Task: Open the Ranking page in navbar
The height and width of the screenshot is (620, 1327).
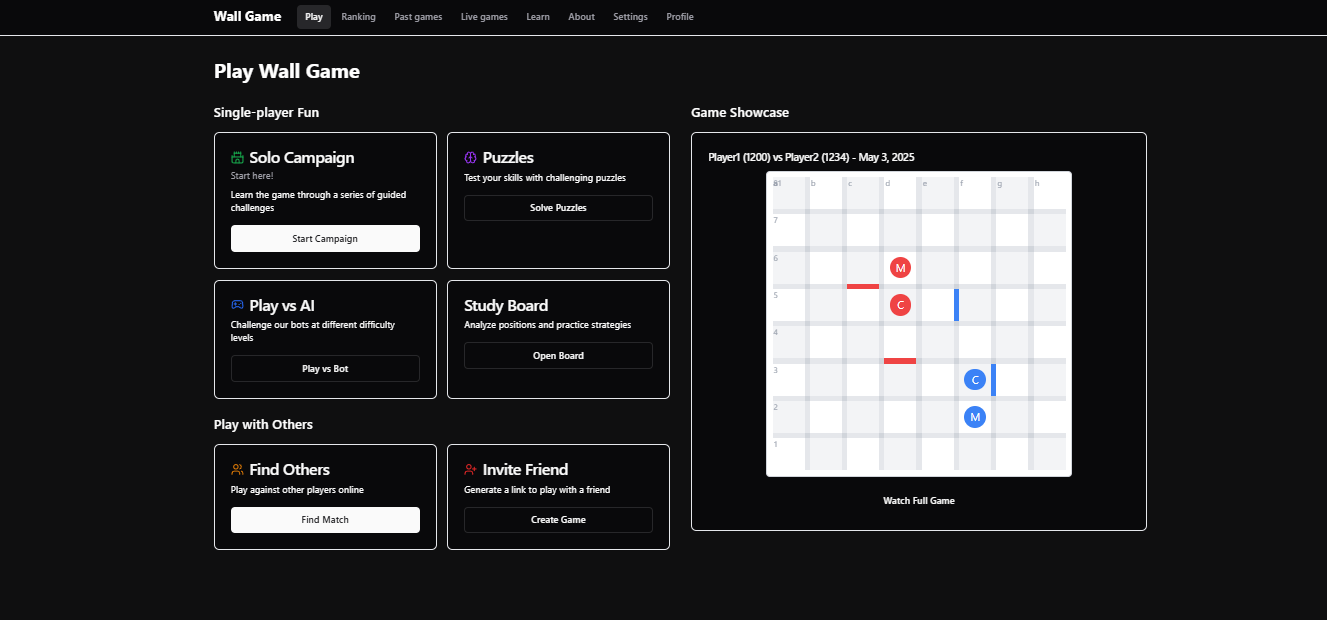Action: coord(358,17)
